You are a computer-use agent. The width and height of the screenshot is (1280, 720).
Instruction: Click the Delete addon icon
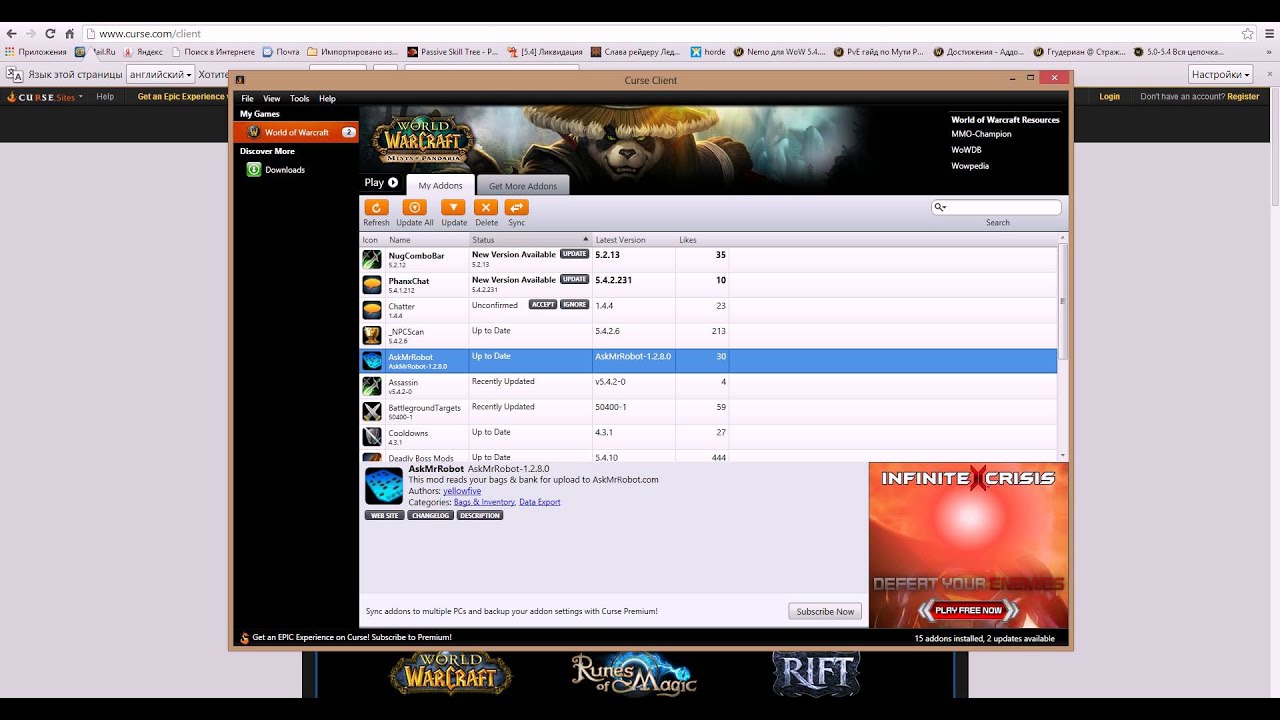[486, 207]
